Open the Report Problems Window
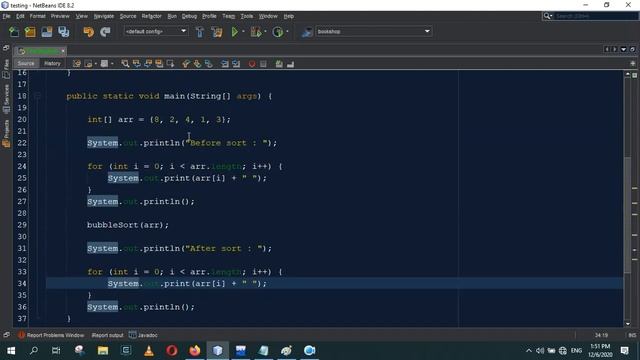Image resolution: width=640 pixels, height=360 pixels. coord(51,335)
